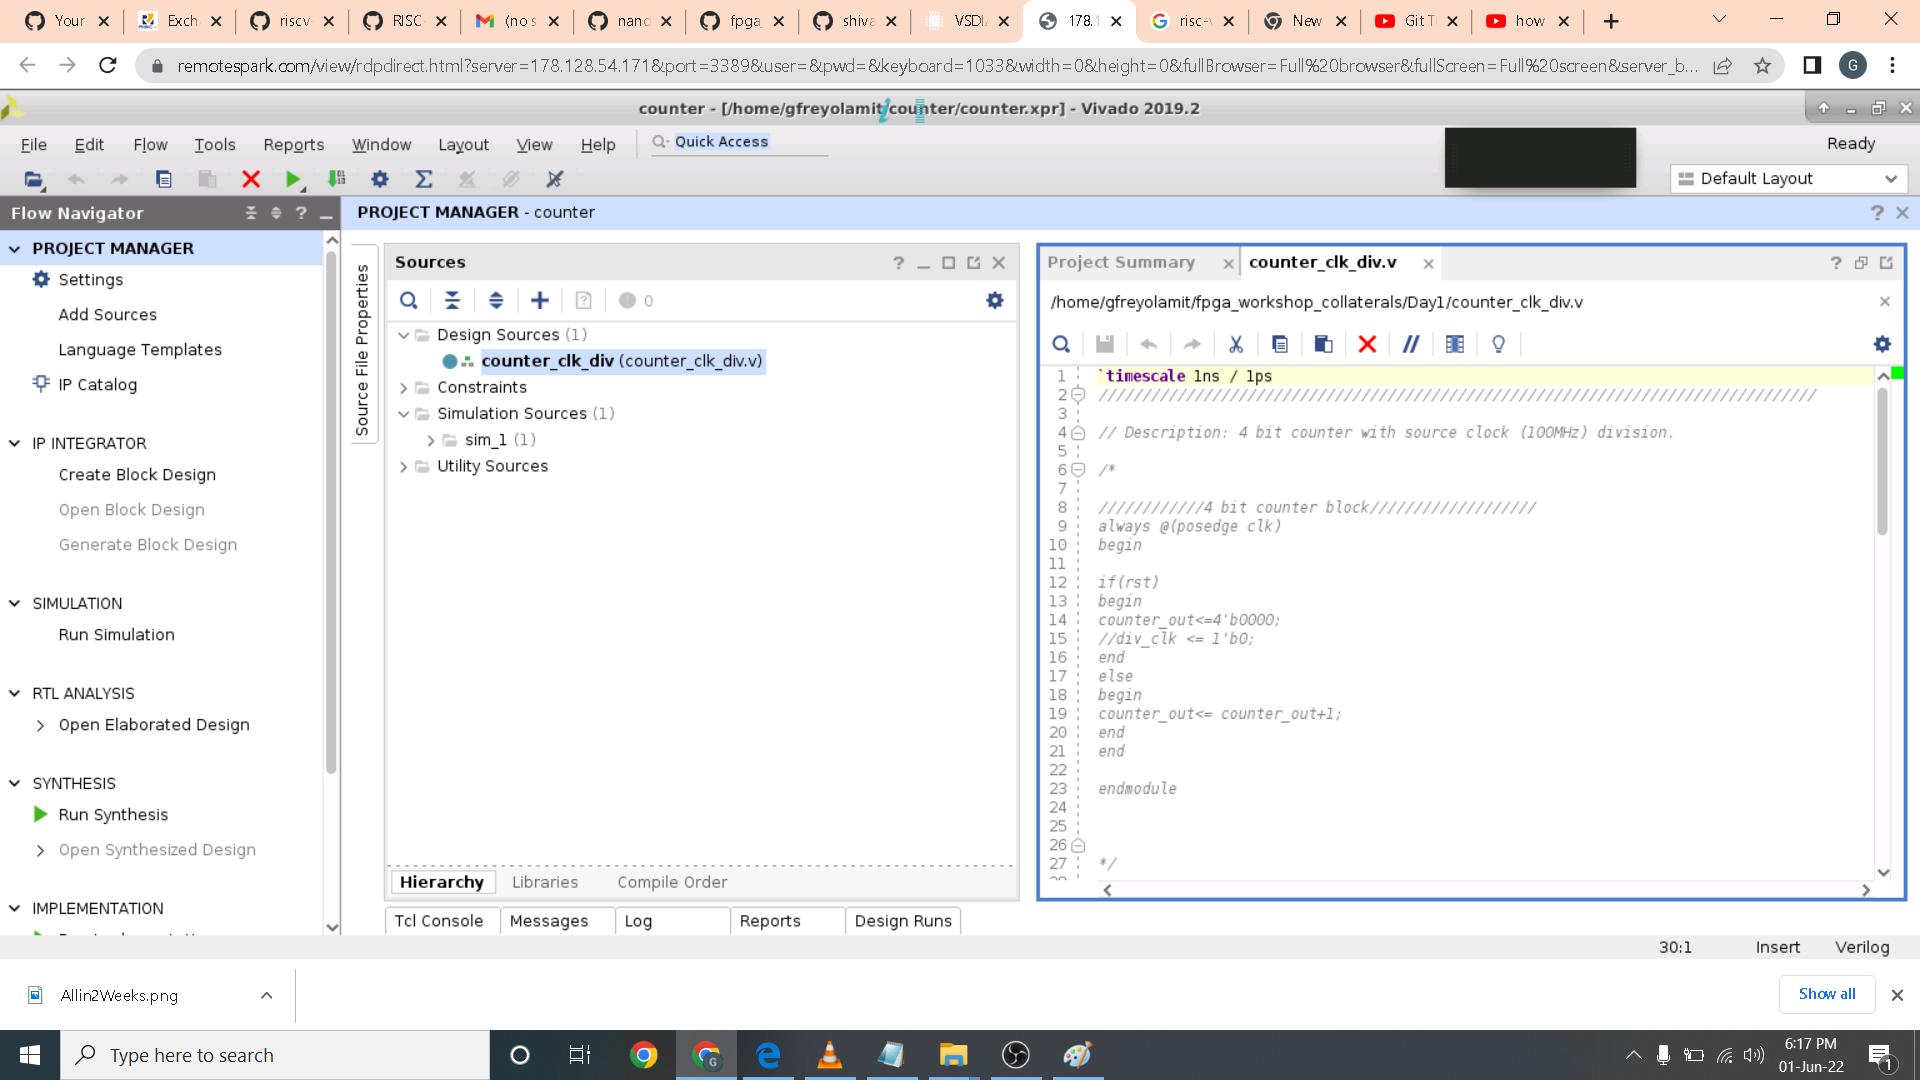Click the Sigma reports icon in toolbar
1920x1080 pixels.
pyautogui.click(x=424, y=180)
